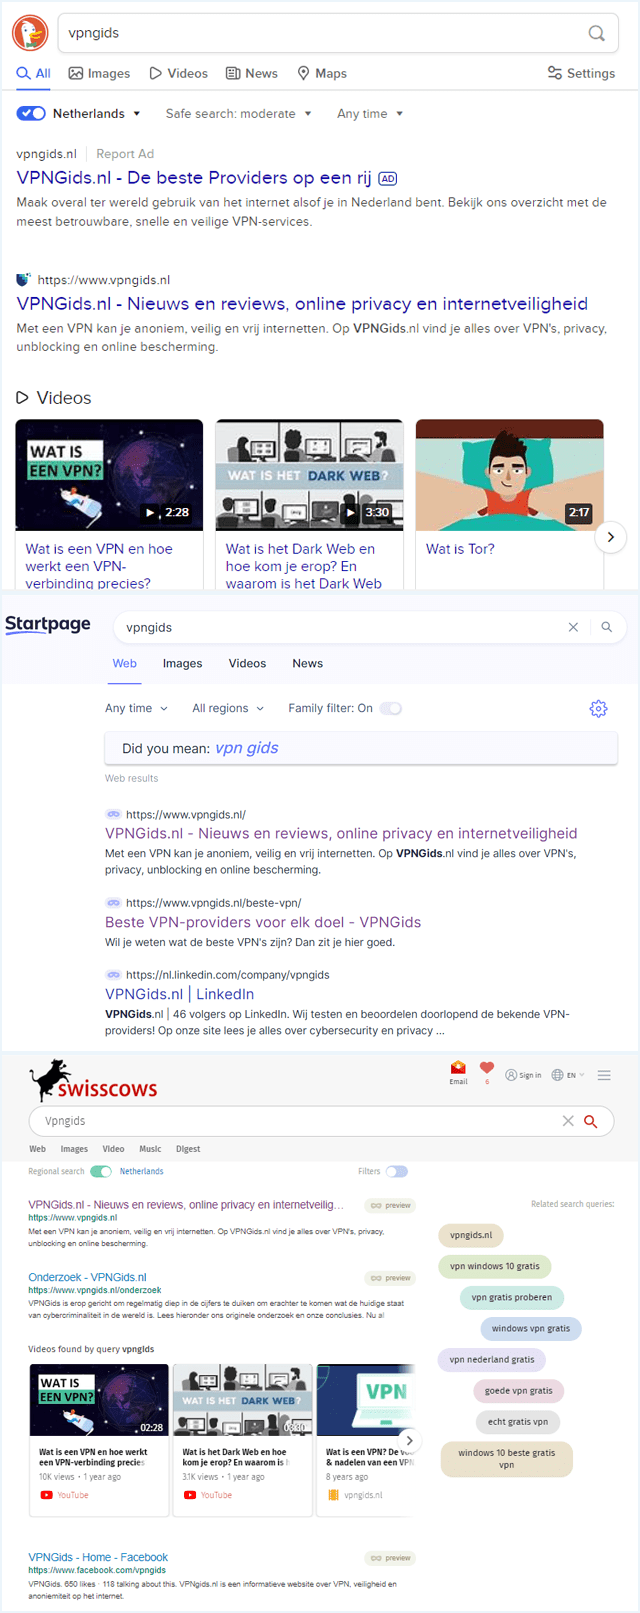
Task: Select the Startpage News tab
Action: (x=308, y=663)
